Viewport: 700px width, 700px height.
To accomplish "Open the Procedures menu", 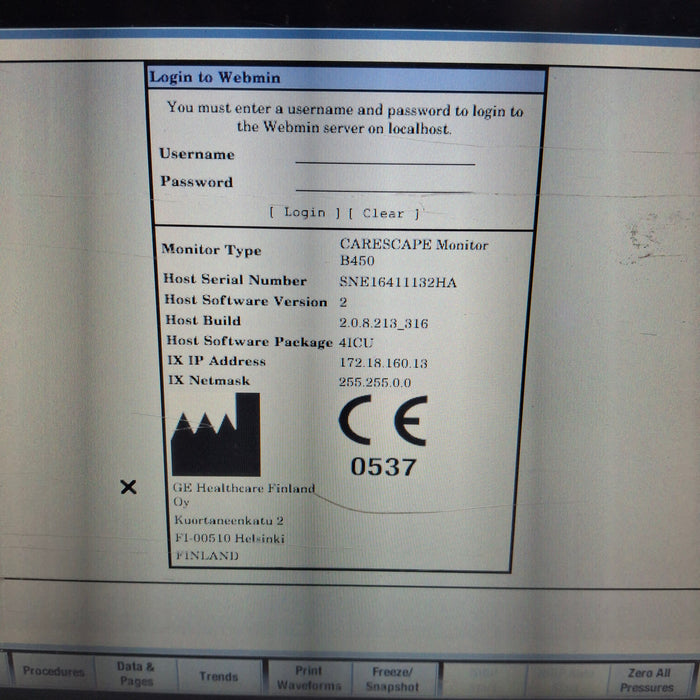I will pos(54,671).
